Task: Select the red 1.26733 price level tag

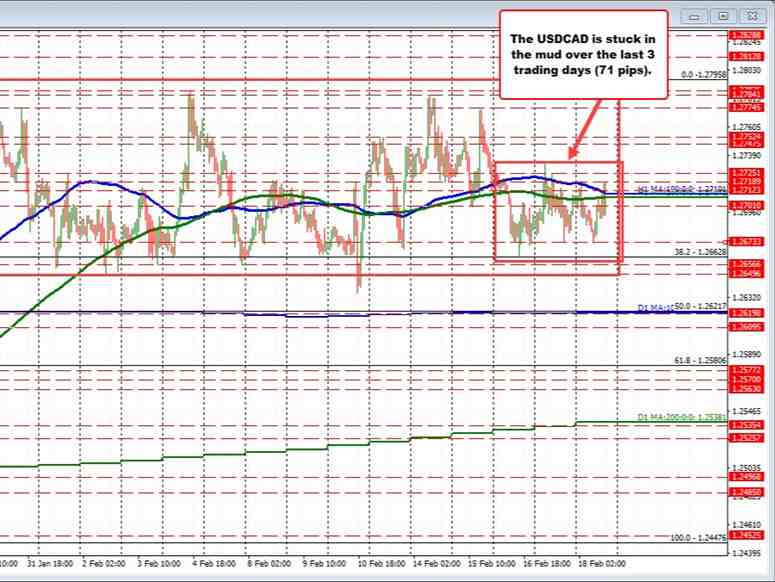Action: point(746,242)
